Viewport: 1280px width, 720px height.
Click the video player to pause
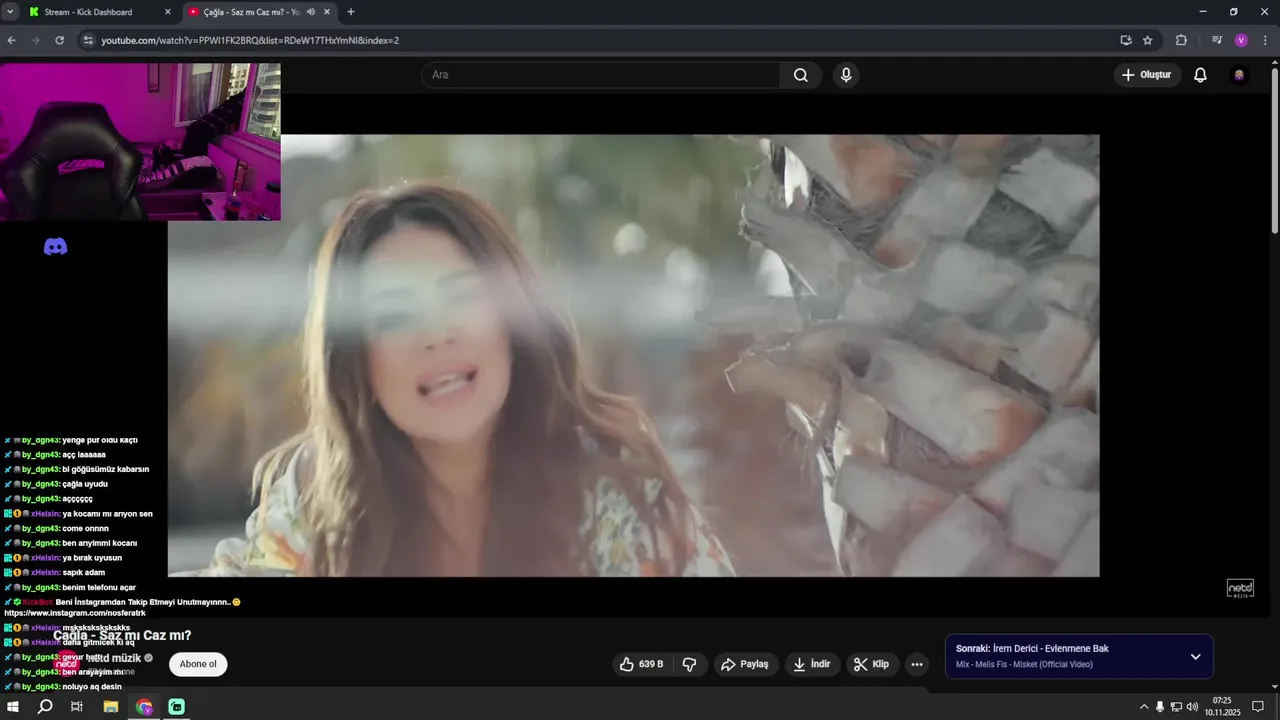[x=633, y=355]
